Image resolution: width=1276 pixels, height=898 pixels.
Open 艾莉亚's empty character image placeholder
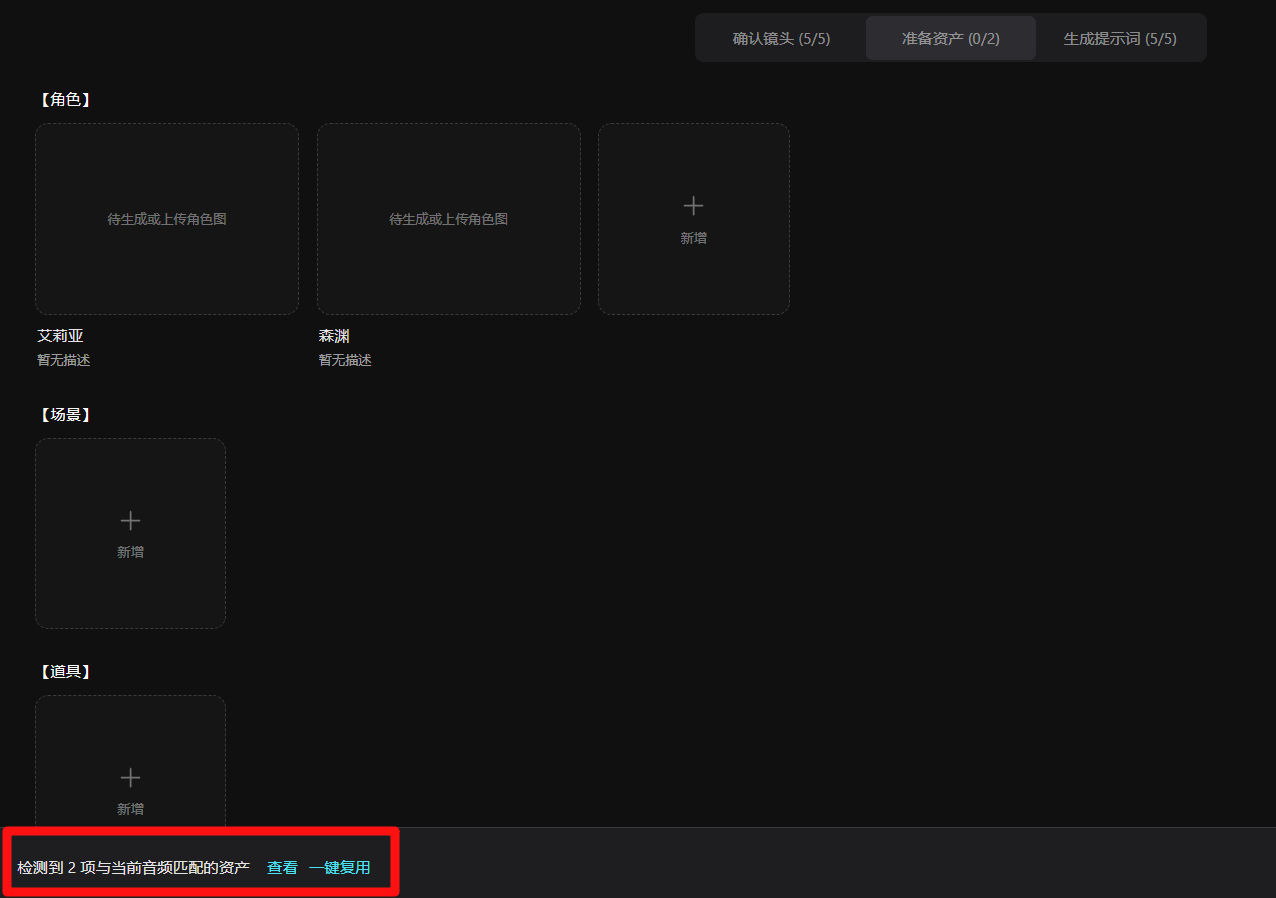(x=167, y=219)
